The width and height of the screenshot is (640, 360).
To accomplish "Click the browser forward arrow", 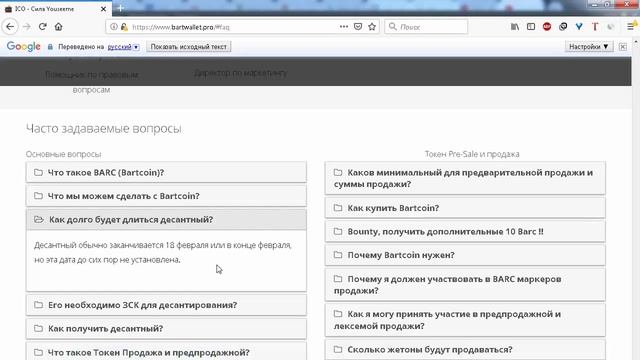I will [27, 27].
